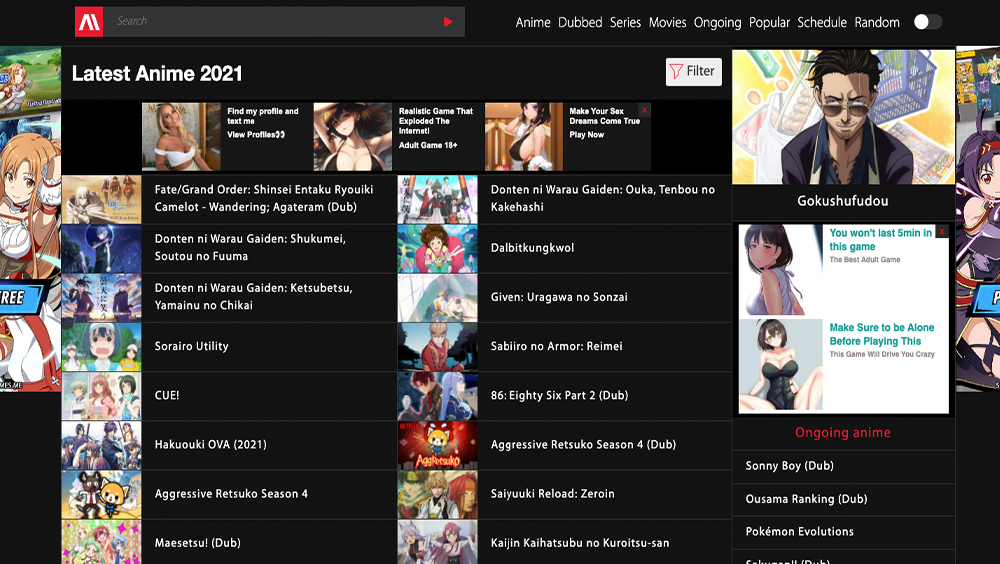Click the Kaijin Kaihatsubu thumbnail
Screen dimensions: 1000x564
point(438,542)
